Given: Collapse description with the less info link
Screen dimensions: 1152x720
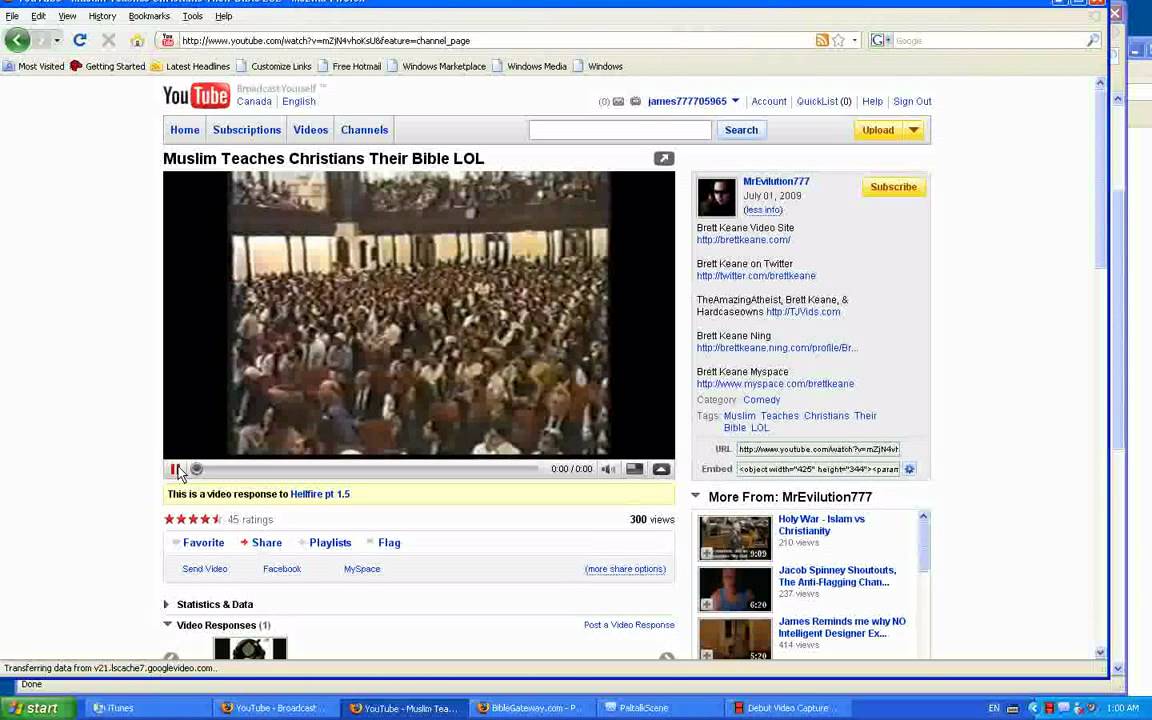Looking at the screenshot, I should click(x=763, y=210).
